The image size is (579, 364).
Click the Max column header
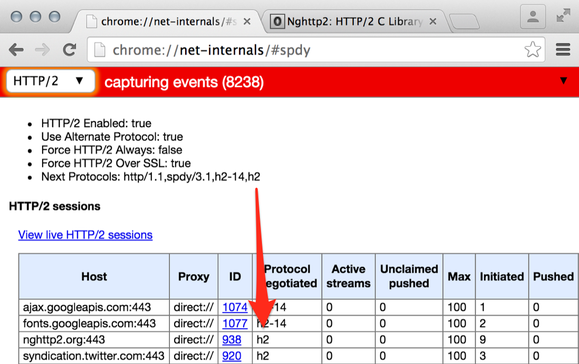(x=459, y=277)
